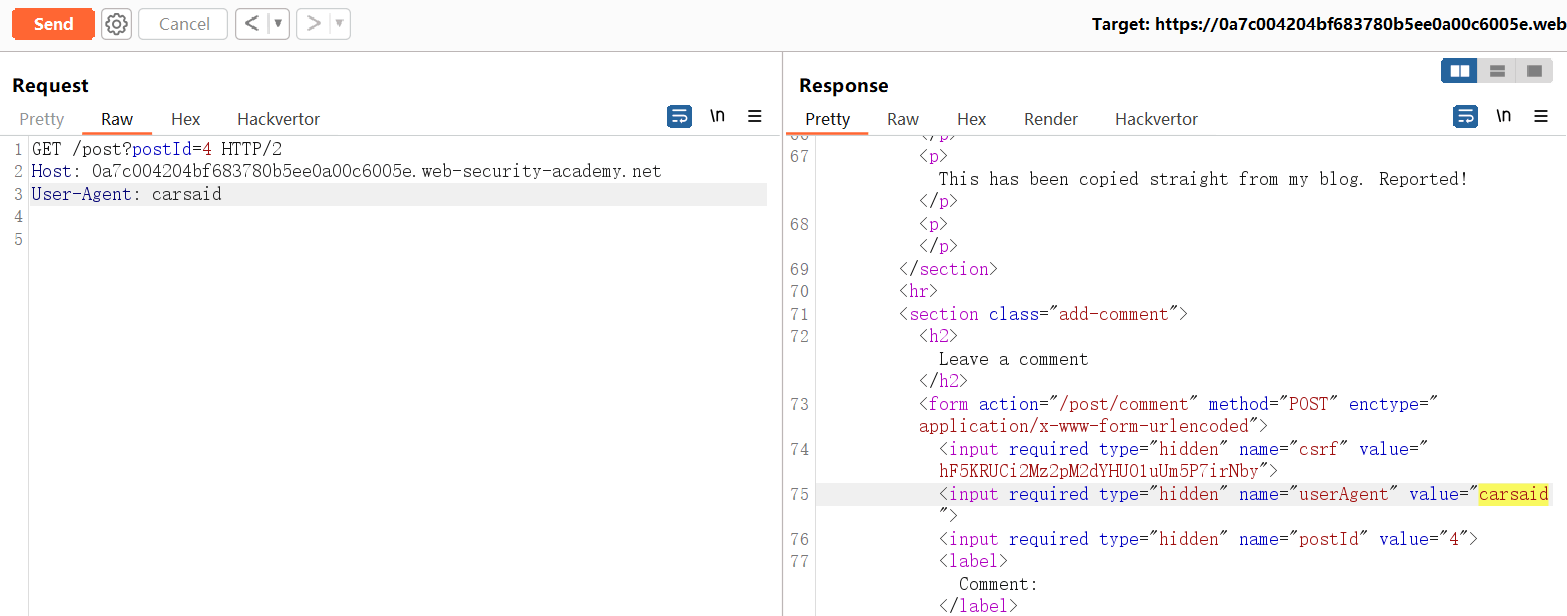The image size is (1567, 616).
Task: Open request settings gear icon
Action: coord(117,24)
